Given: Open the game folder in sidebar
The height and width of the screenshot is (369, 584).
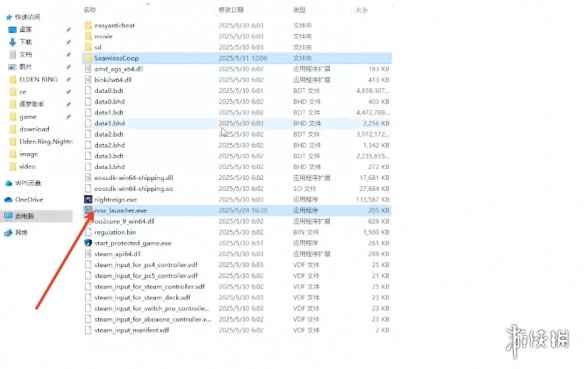Looking at the screenshot, I should [28, 117].
